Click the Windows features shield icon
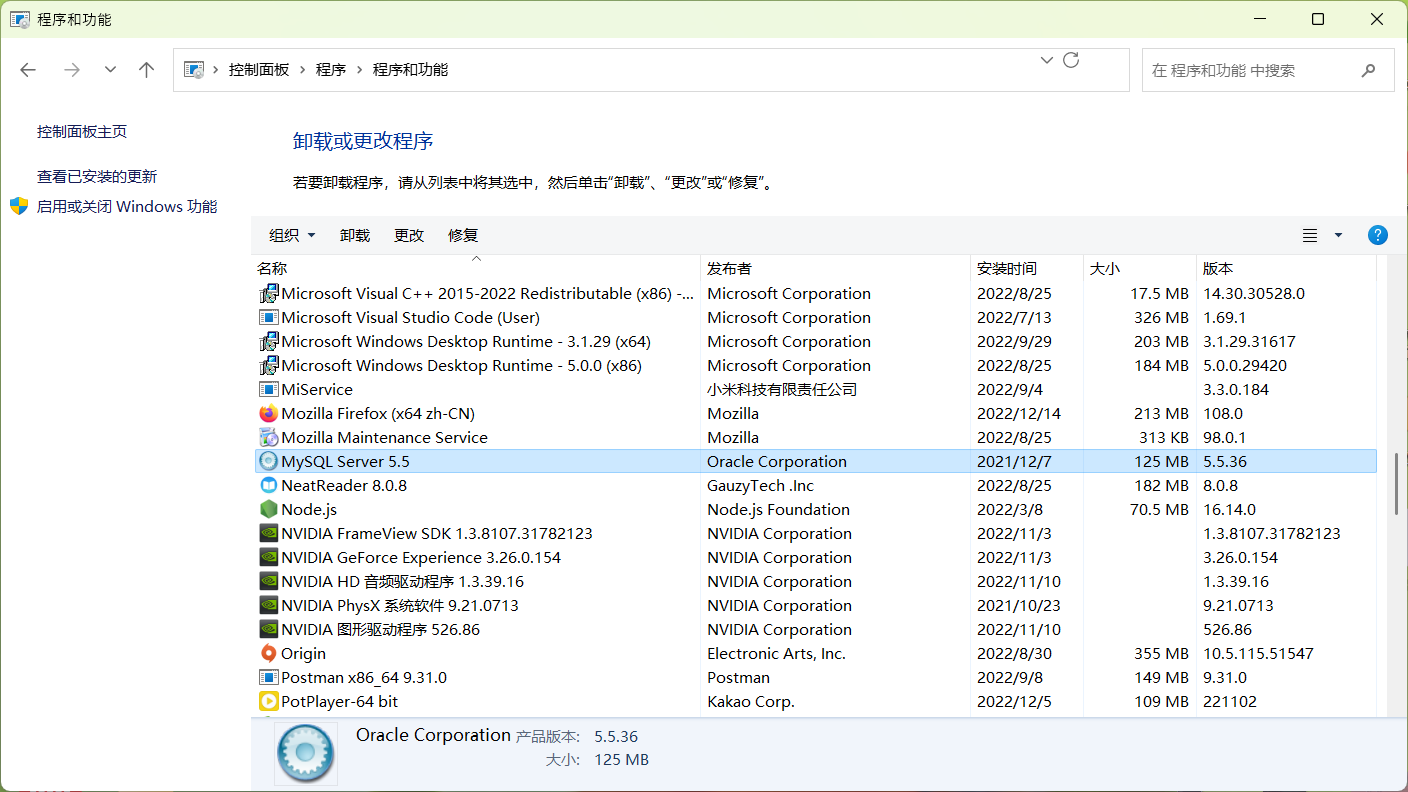Screen dimensions: 1408x792 [x=19, y=206]
